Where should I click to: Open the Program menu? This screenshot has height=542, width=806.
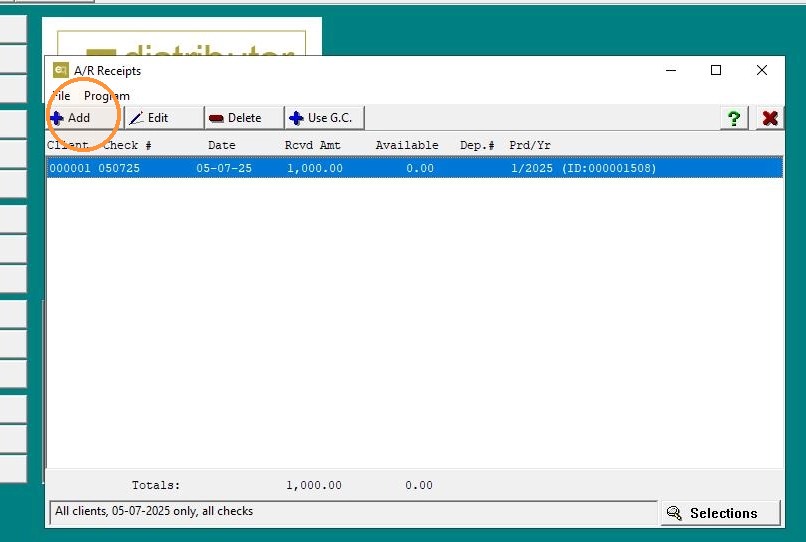[106, 96]
